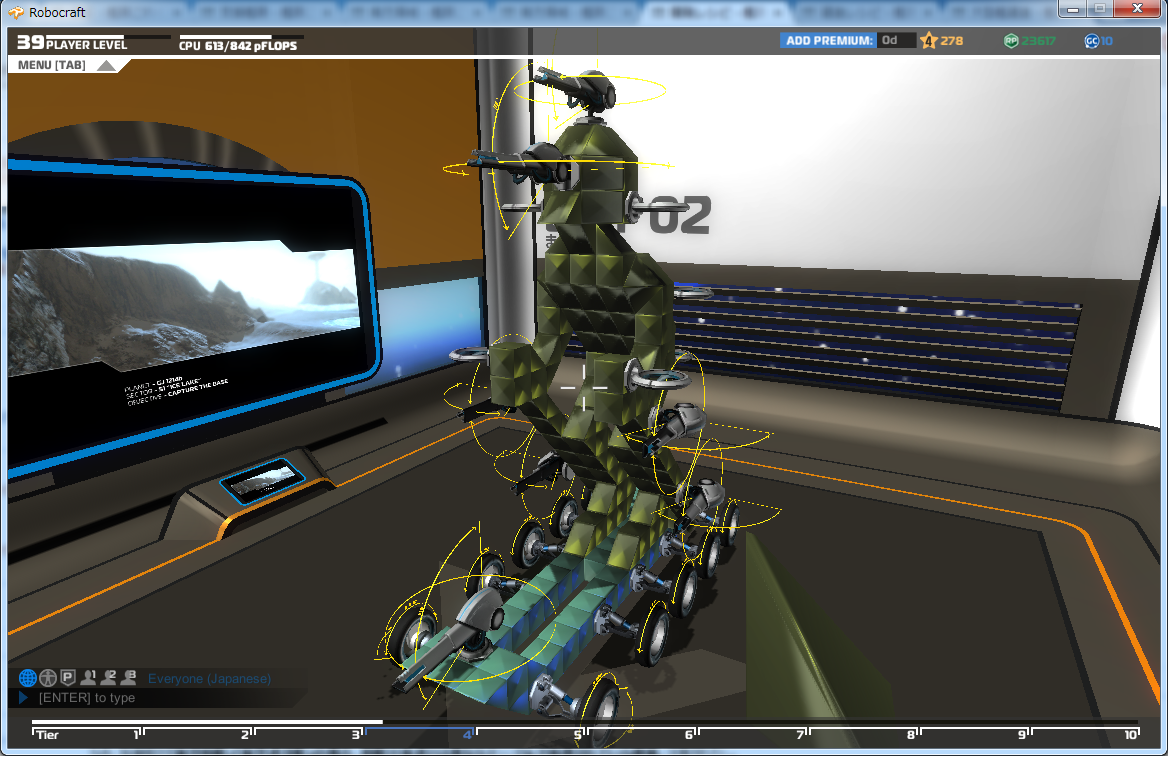This screenshot has height=758, width=1169.
Task: Click the player level progress bar
Action: click(108, 37)
